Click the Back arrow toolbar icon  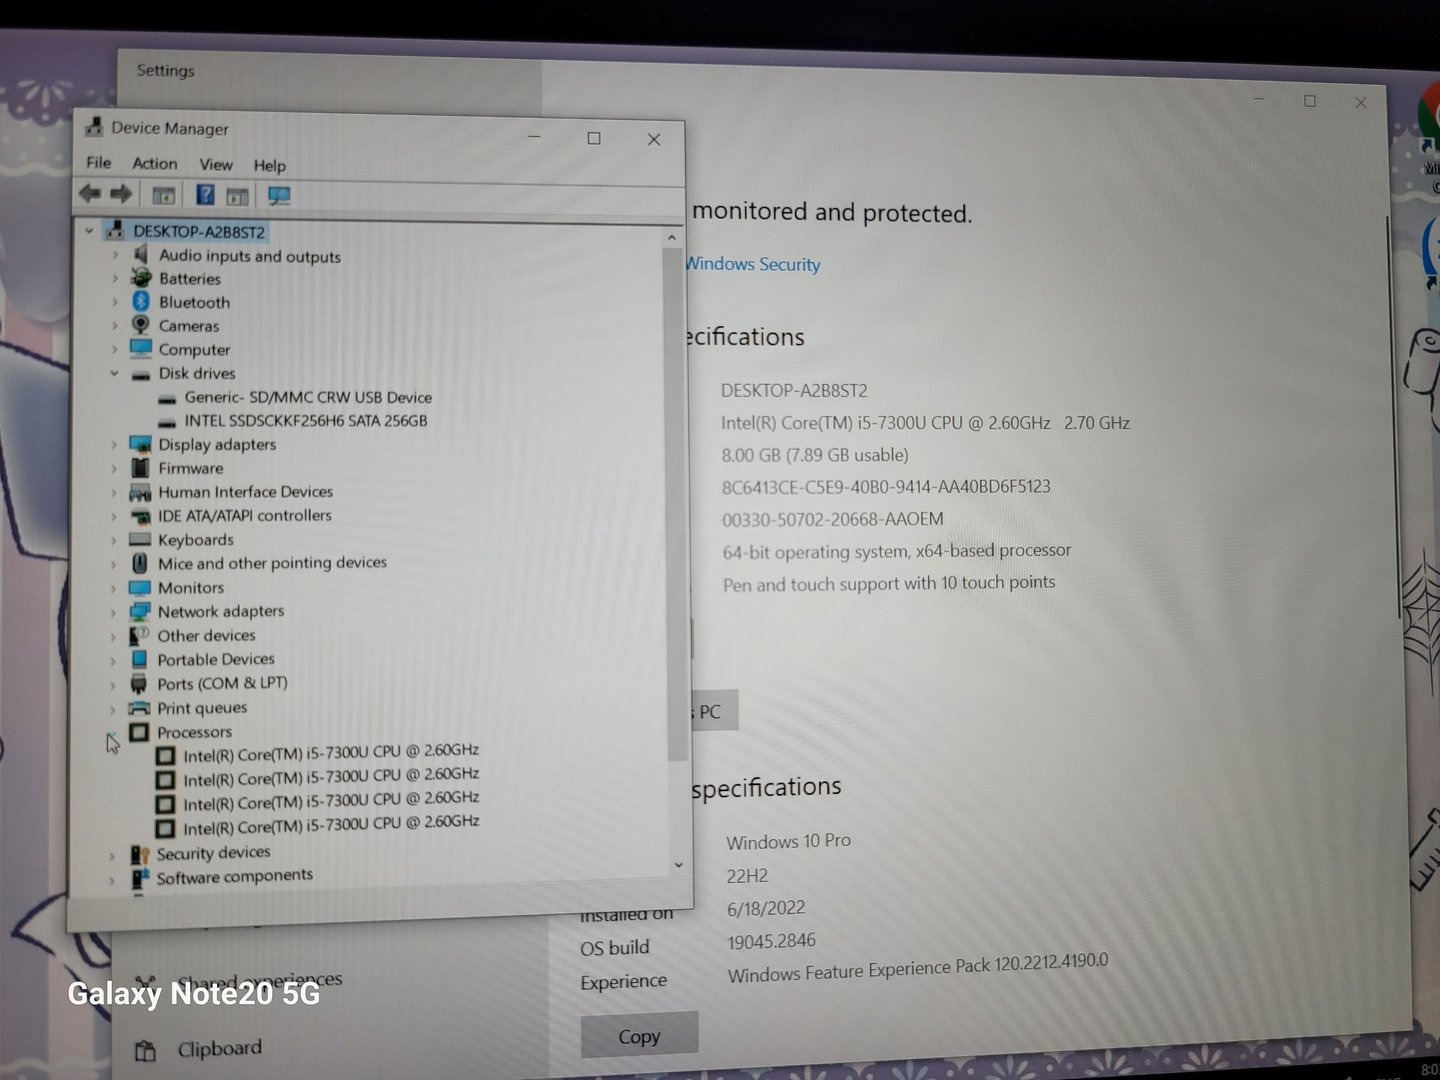tap(90, 194)
